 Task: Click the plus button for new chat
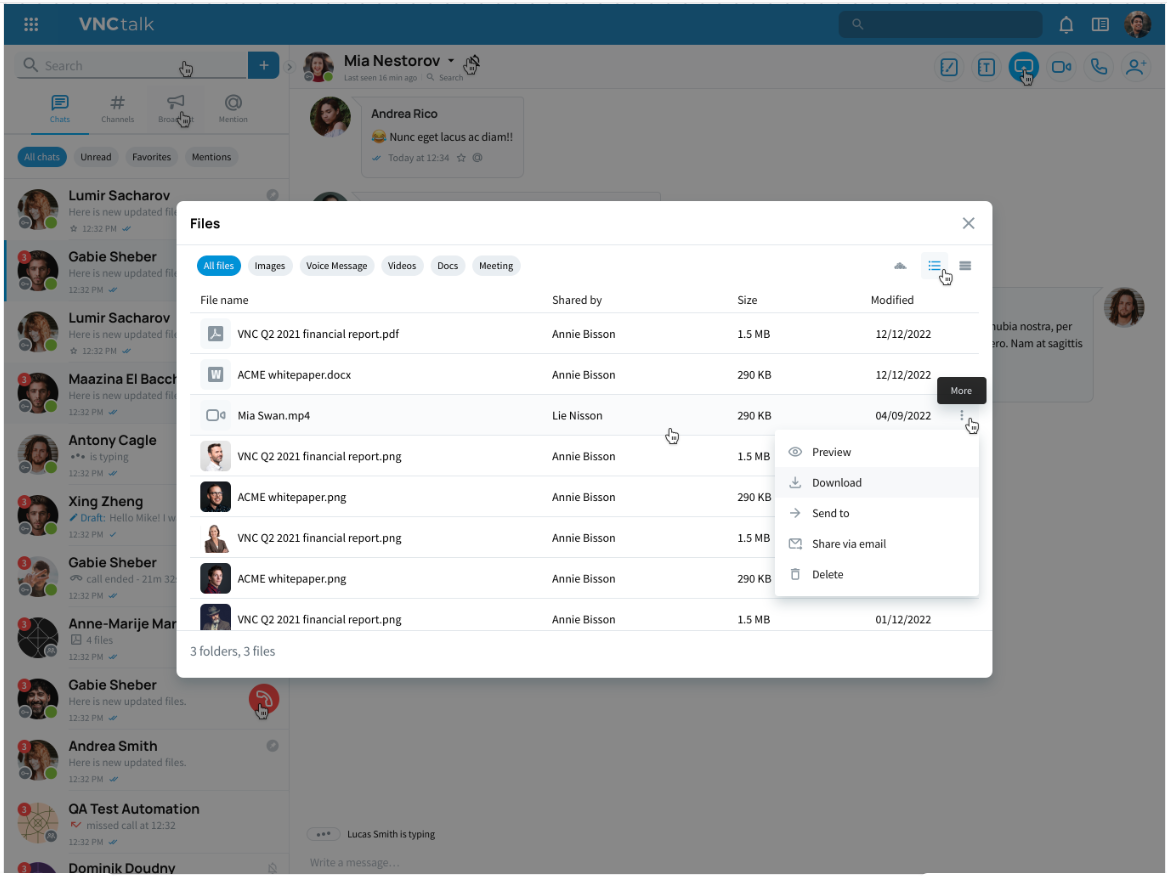tap(263, 65)
